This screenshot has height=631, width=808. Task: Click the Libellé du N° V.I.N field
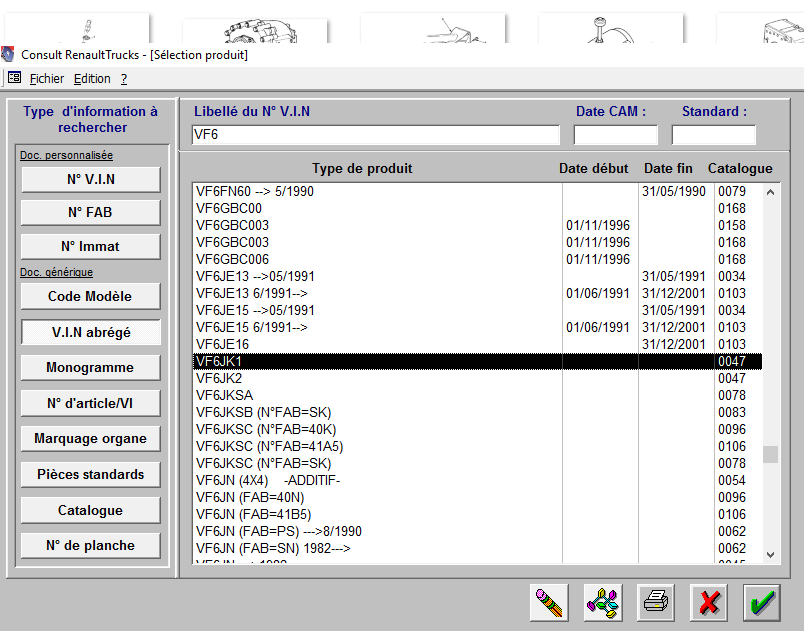[x=375, y=135]
